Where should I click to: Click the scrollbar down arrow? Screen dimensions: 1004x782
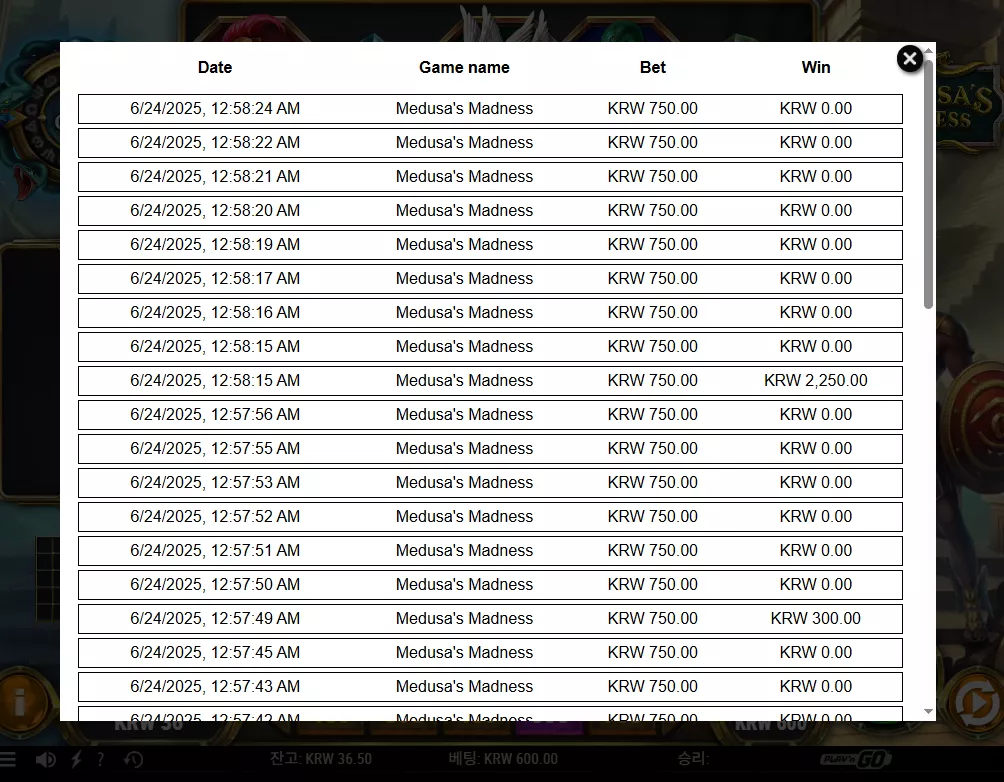point(928,712)
